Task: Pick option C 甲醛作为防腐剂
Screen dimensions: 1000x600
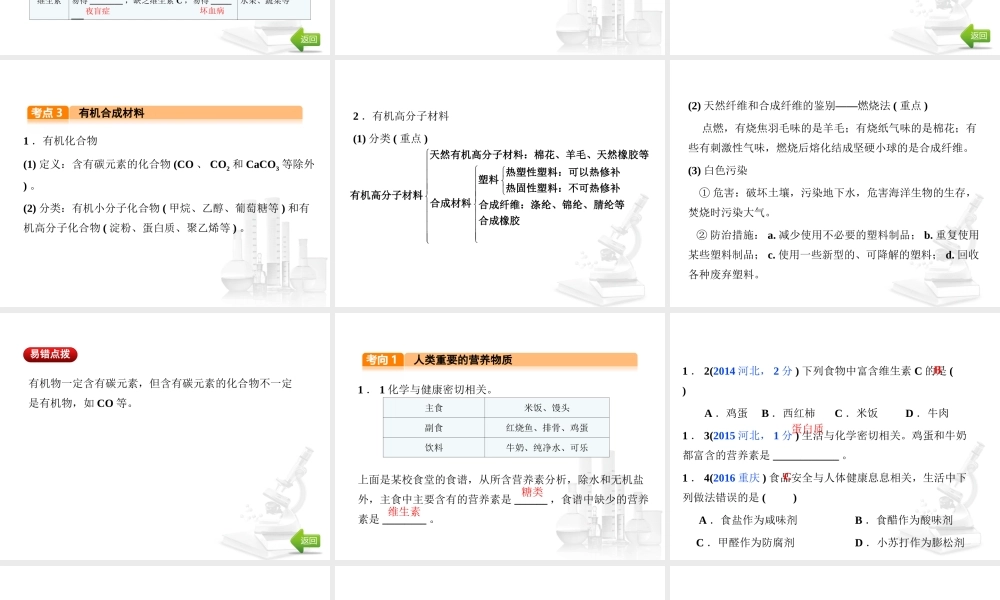Action: [745, 542]
